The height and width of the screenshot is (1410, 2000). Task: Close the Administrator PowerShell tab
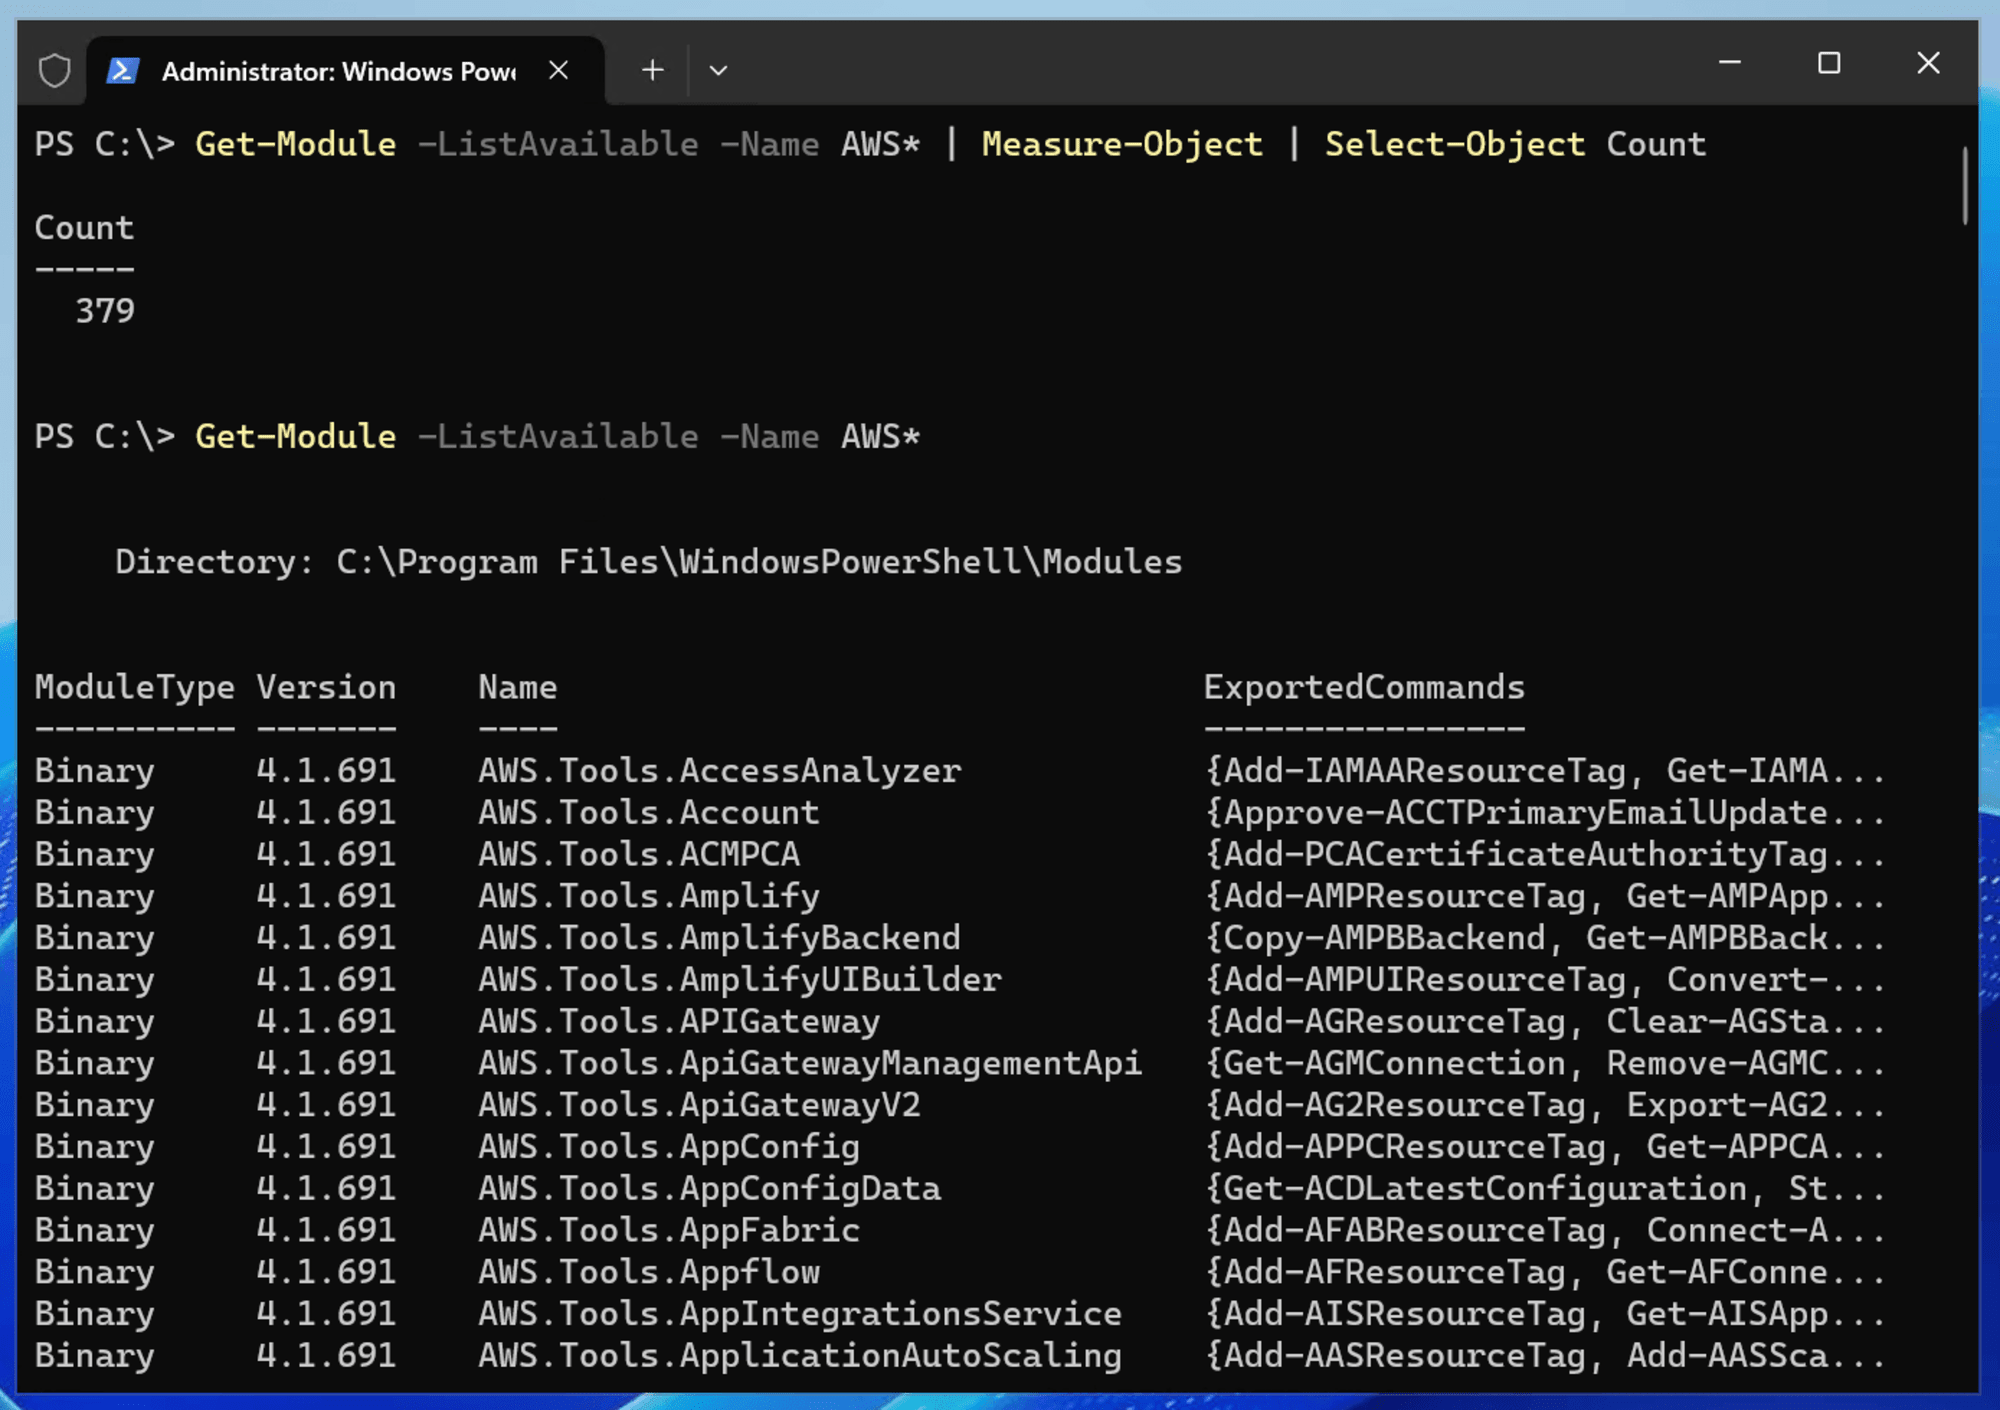pyautogui.click(x=559, y=70)
